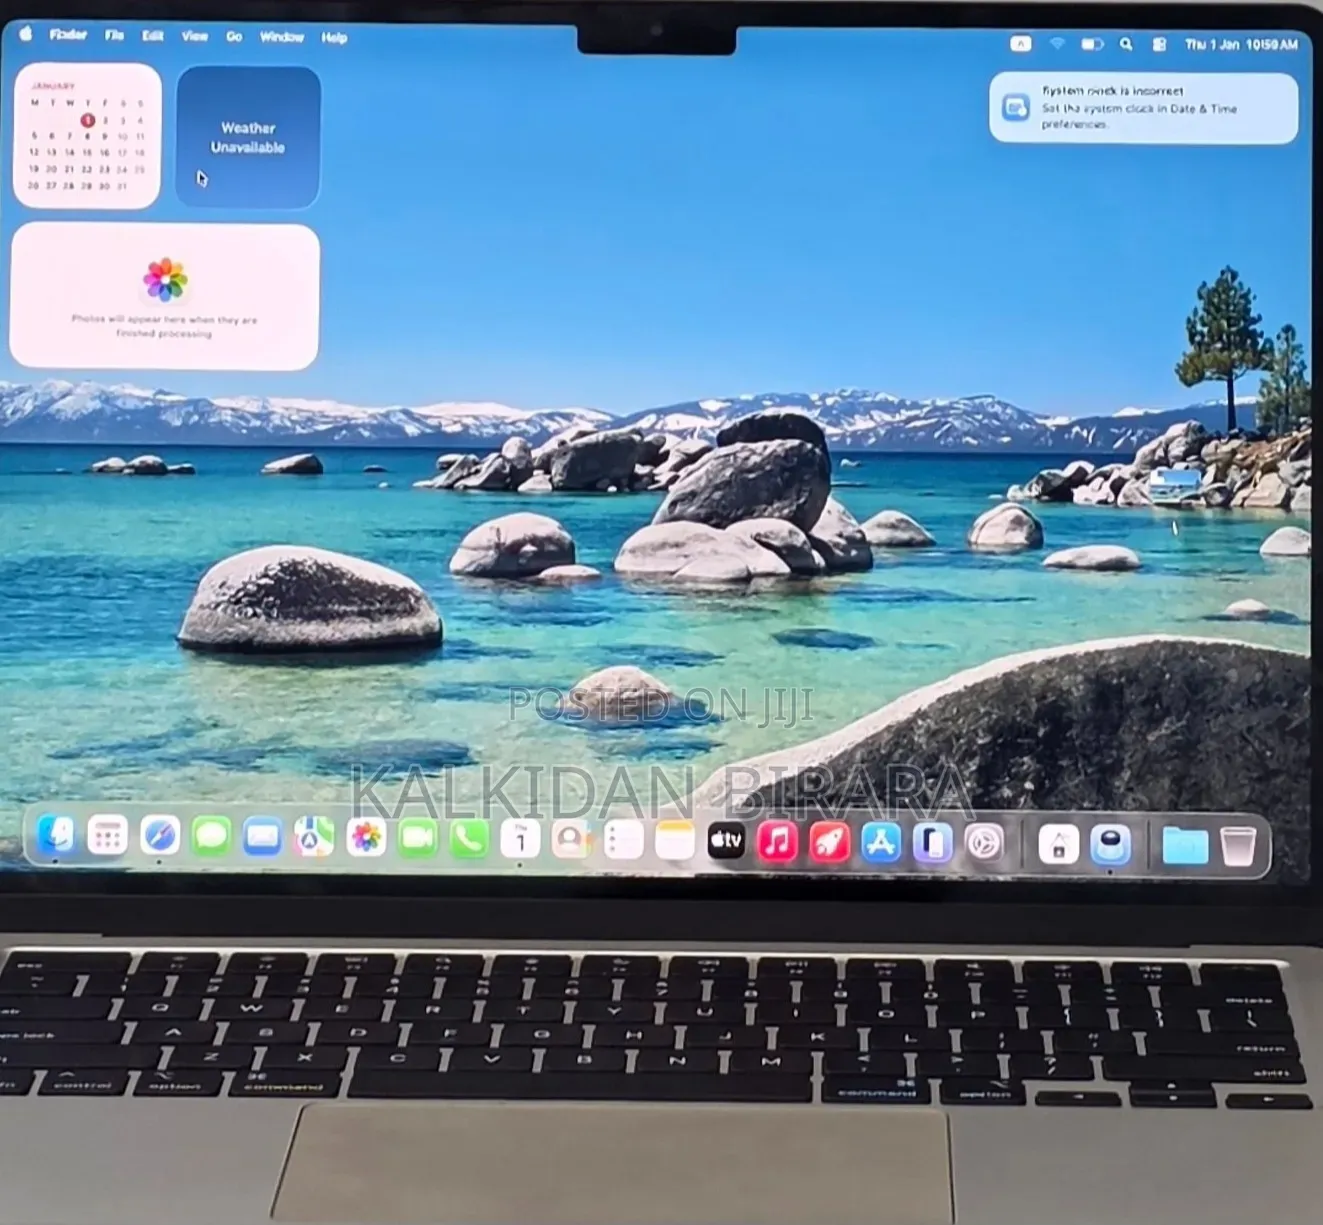
Task: Open the View menu
Action: tap(194, 36)
